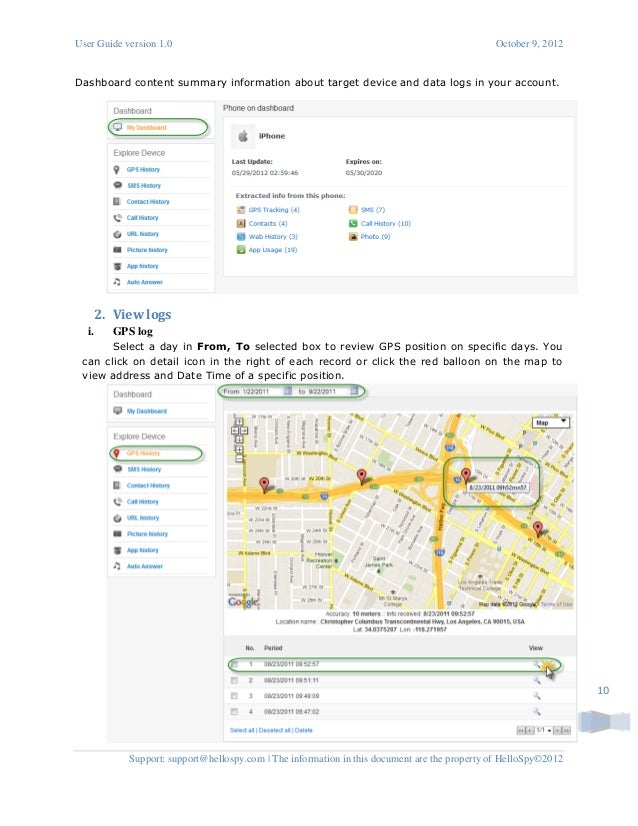Screen dimensions: 638x826
Task: Go to first page in pager
Action: [x=521, y=731]
